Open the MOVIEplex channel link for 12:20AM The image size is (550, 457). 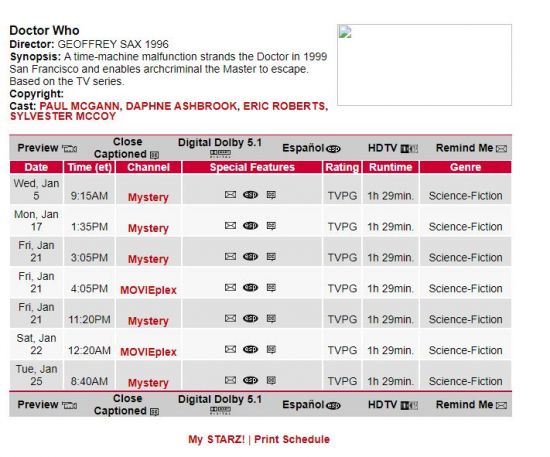point(148,352)
